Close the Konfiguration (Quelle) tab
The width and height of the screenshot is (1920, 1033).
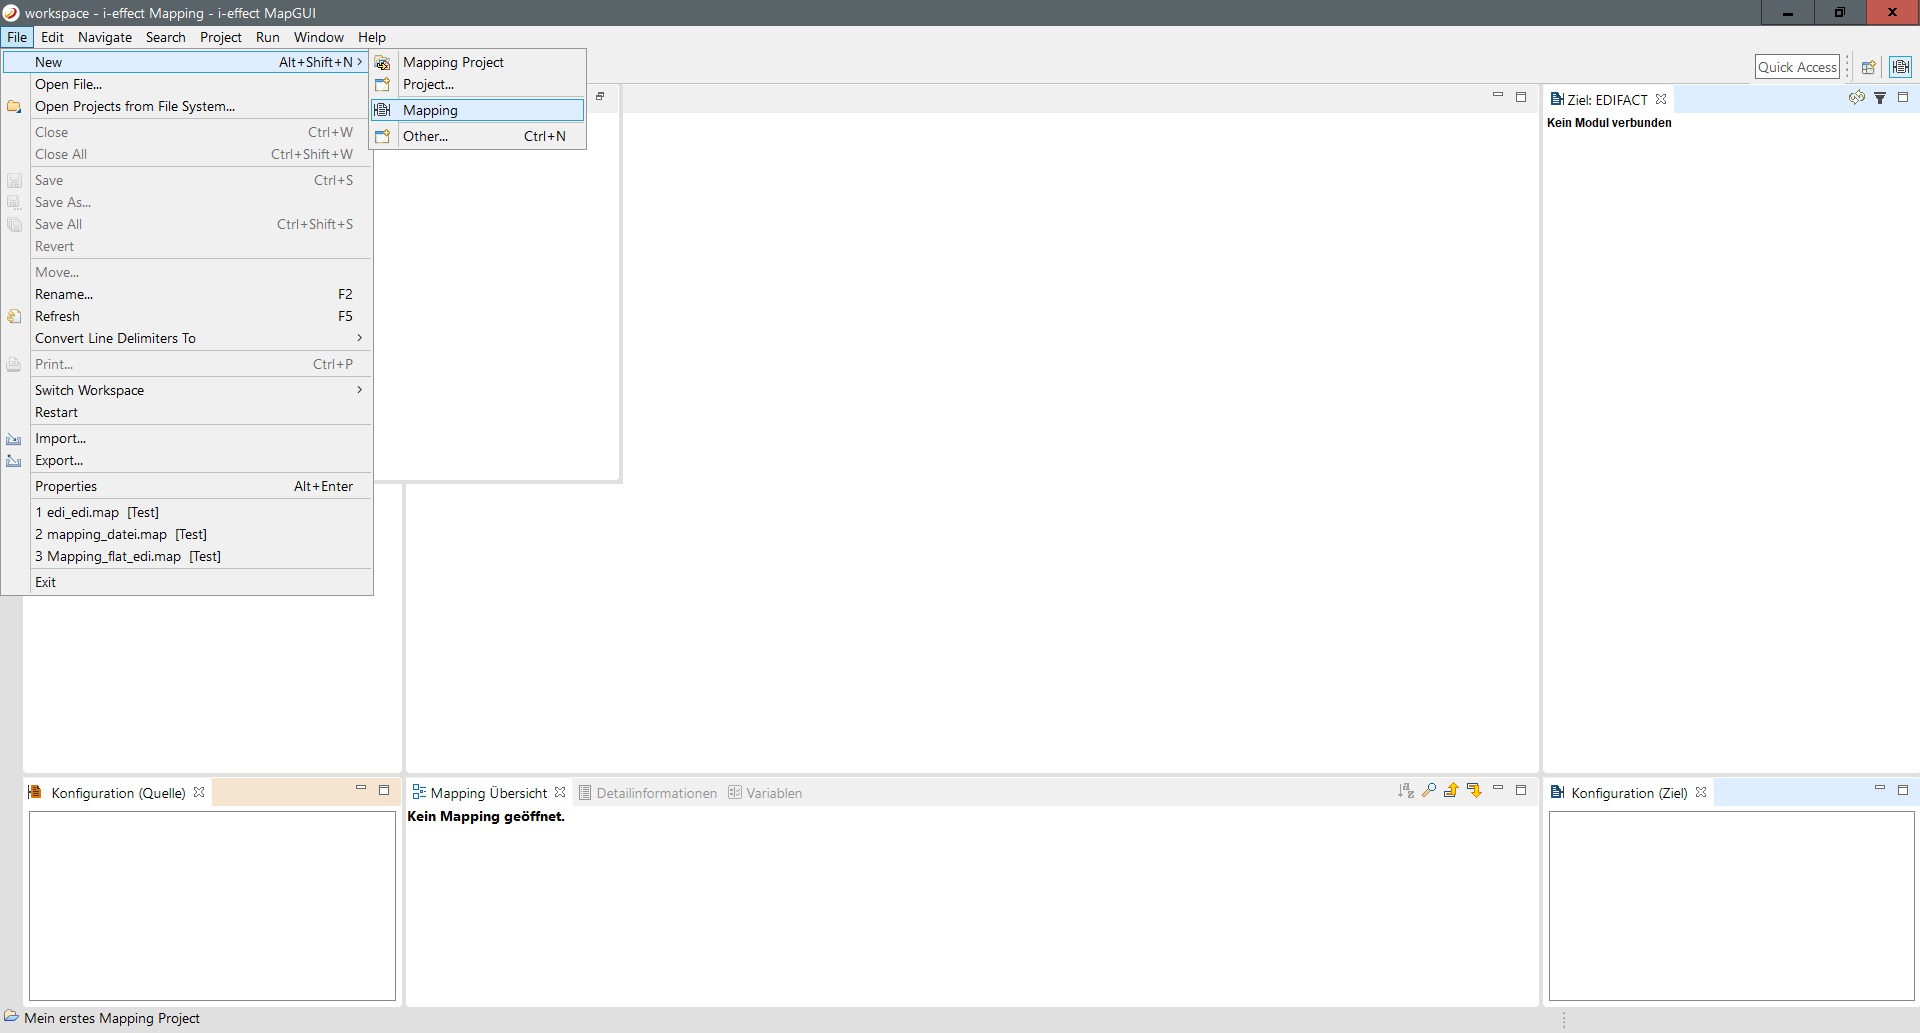[199, 792]
